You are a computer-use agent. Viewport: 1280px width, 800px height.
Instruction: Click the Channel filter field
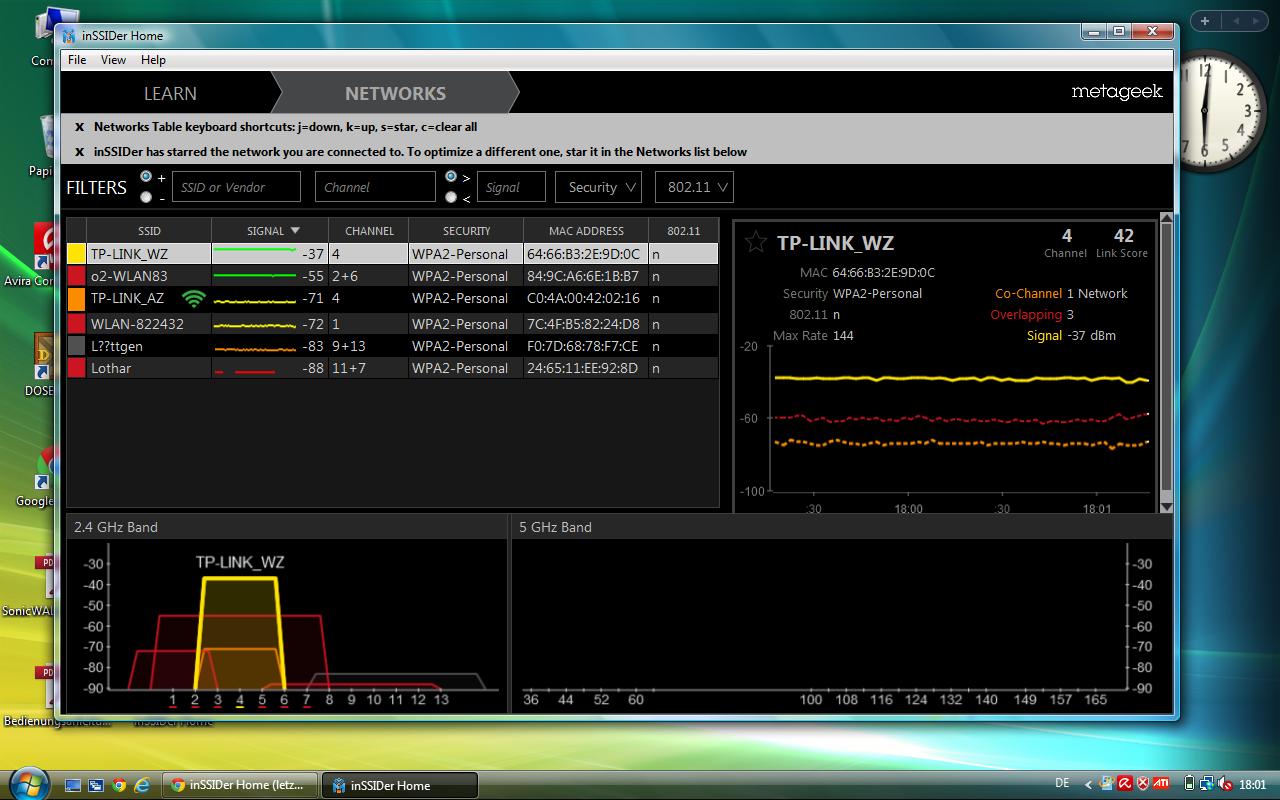(x=375, y=187)
